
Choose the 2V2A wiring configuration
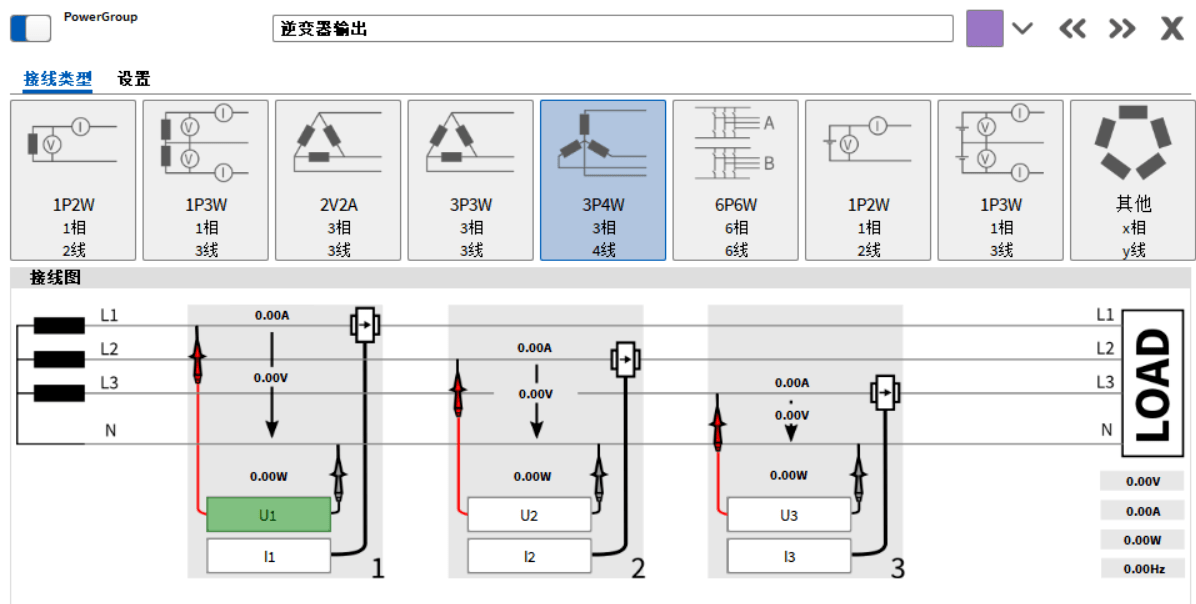(x=338, y=180)
